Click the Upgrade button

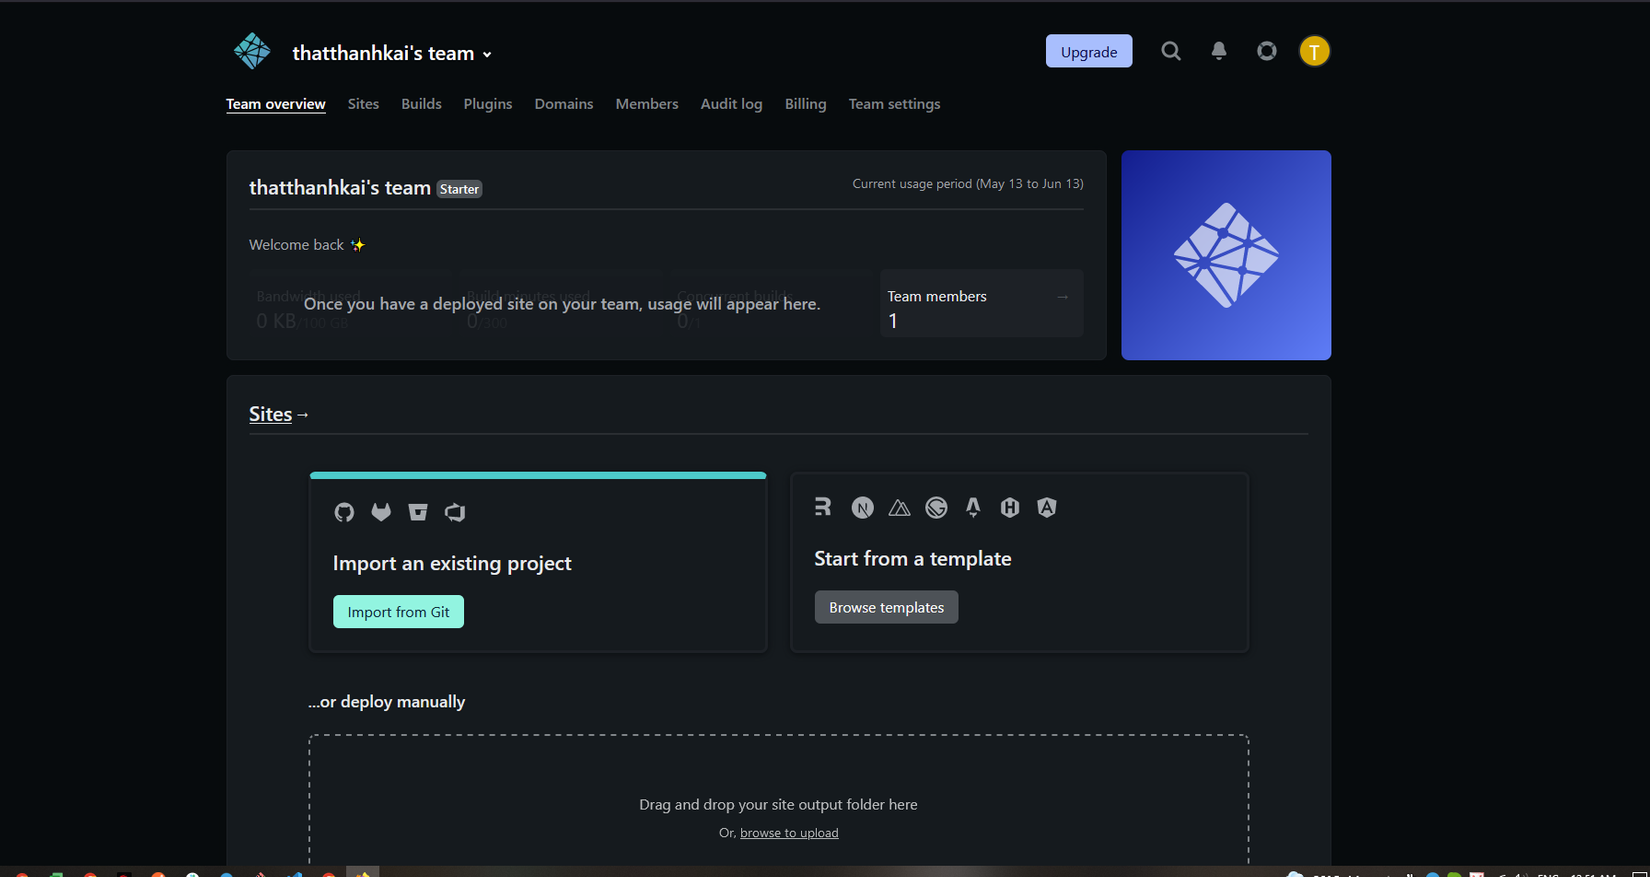[1089, 51]
